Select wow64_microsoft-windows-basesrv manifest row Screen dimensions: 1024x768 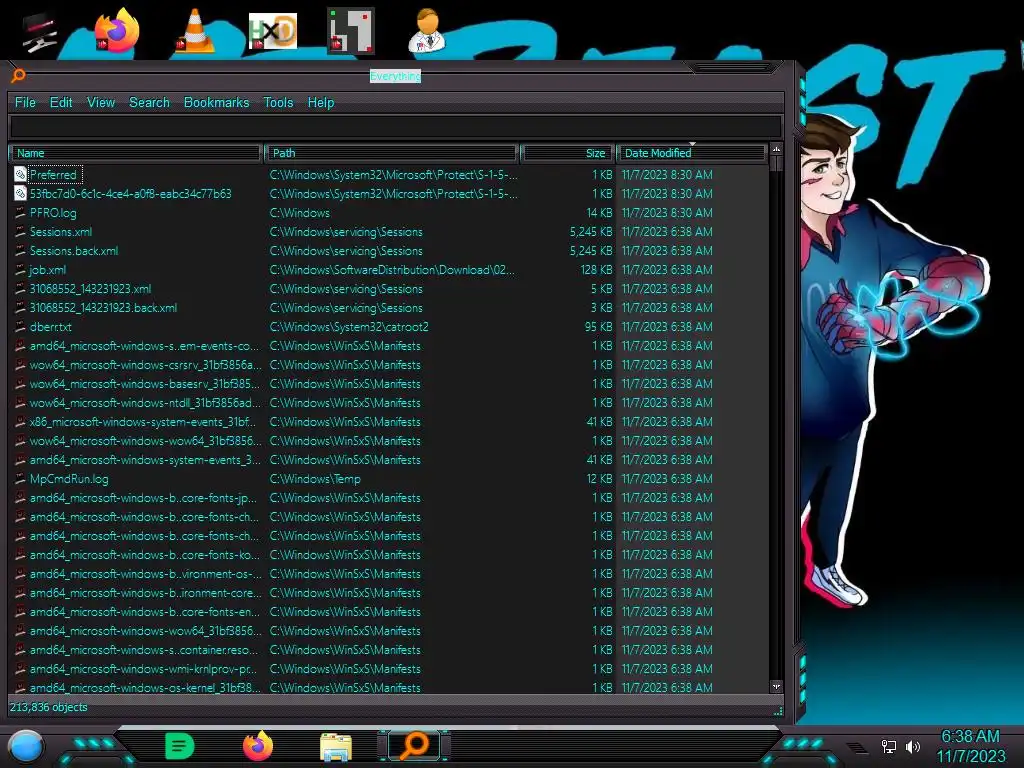(388, 383)
